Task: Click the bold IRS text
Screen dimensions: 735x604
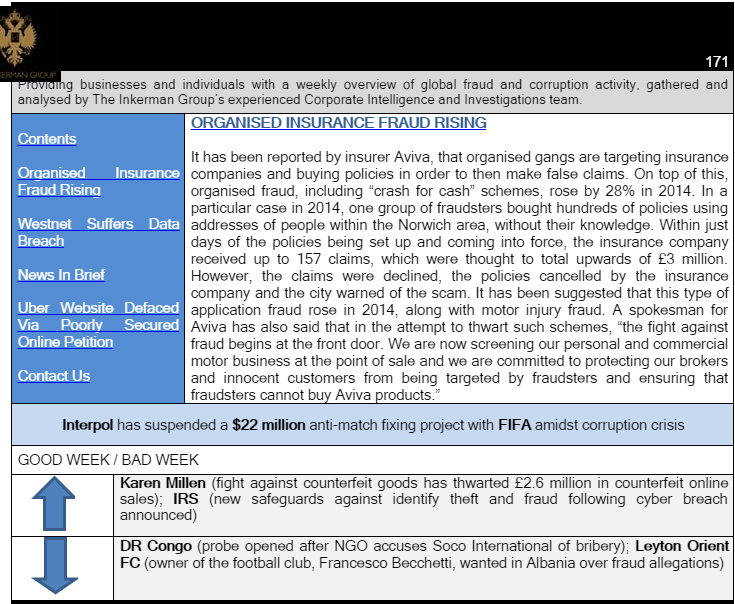Action: tap(186, 499)
